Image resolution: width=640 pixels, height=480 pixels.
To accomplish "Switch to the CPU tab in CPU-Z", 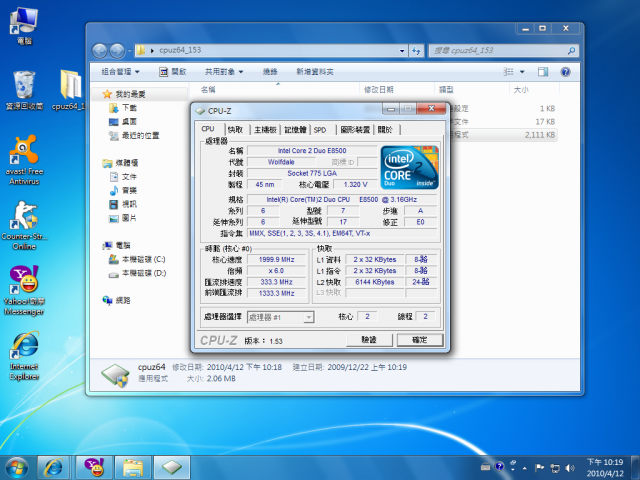I will 208,129.
